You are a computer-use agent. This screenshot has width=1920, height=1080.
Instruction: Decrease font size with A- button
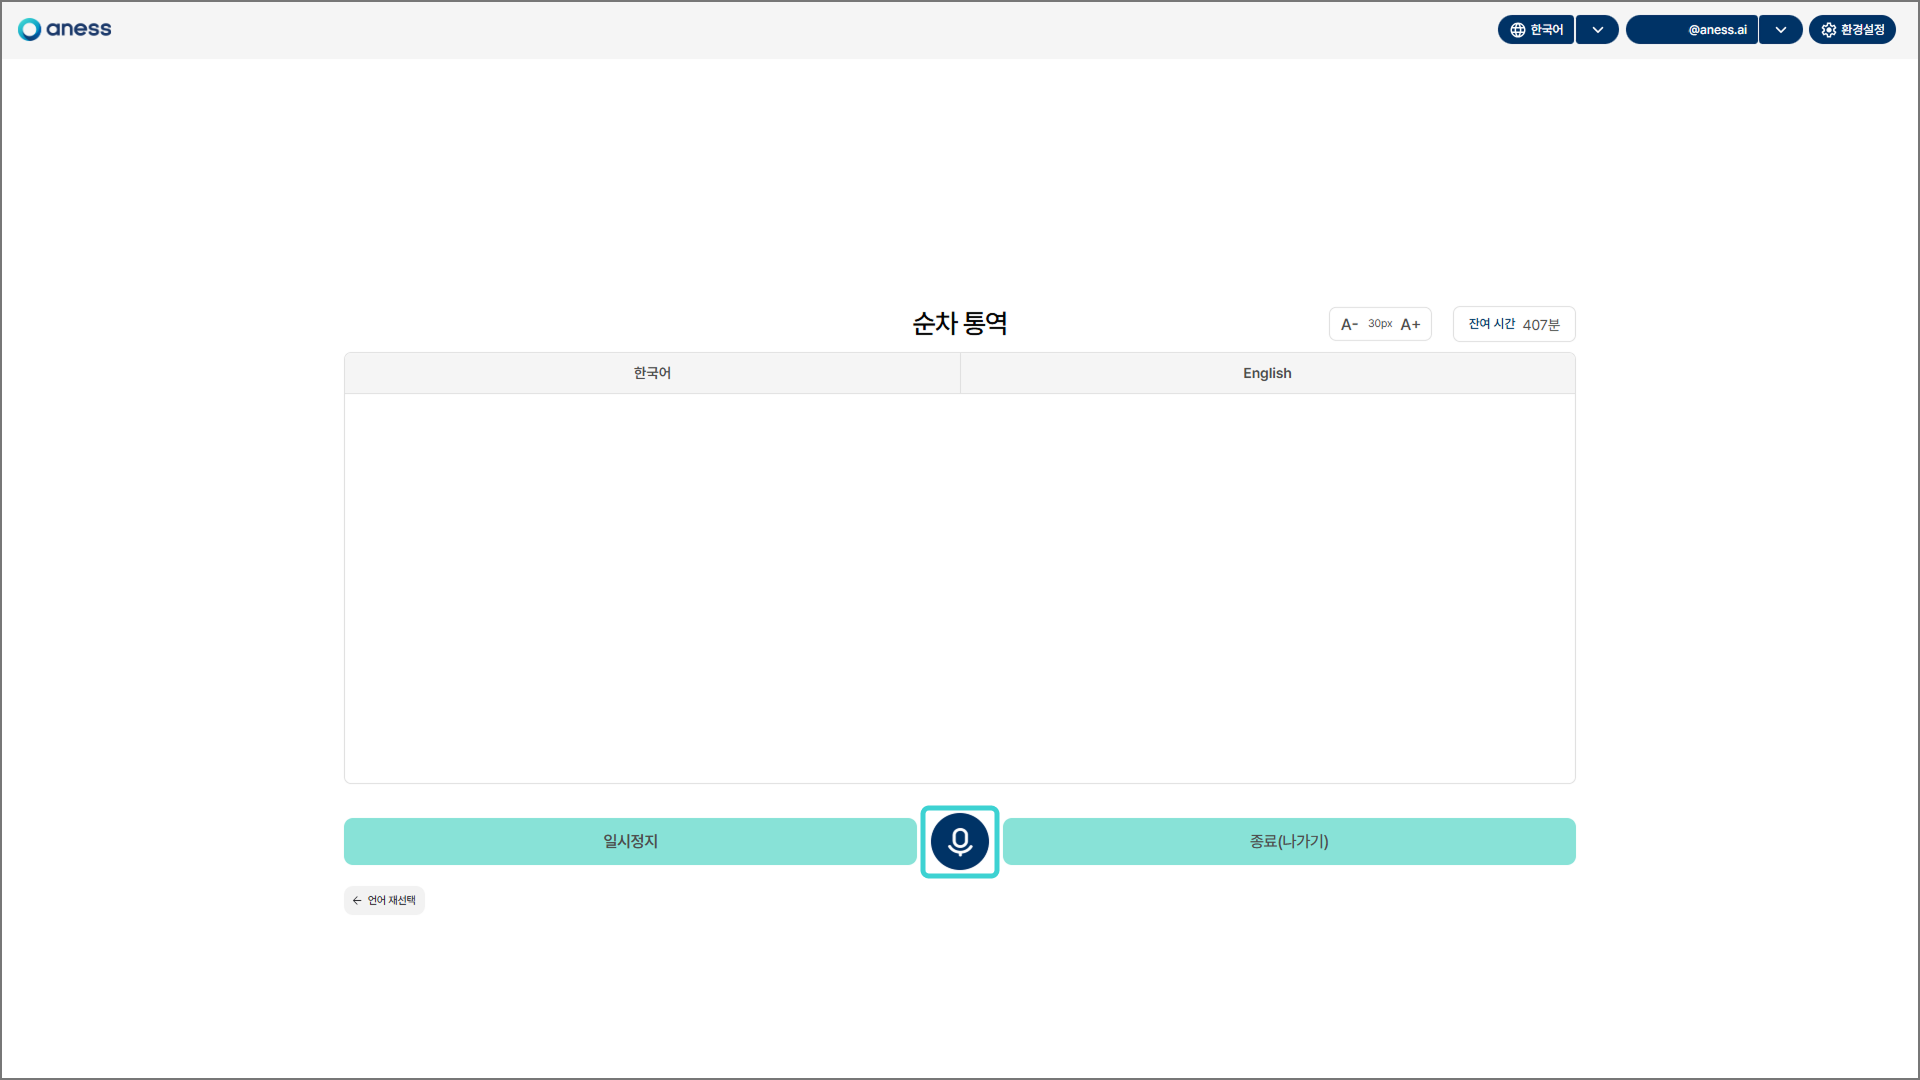pyautogui.click(x=1349, y=324)
